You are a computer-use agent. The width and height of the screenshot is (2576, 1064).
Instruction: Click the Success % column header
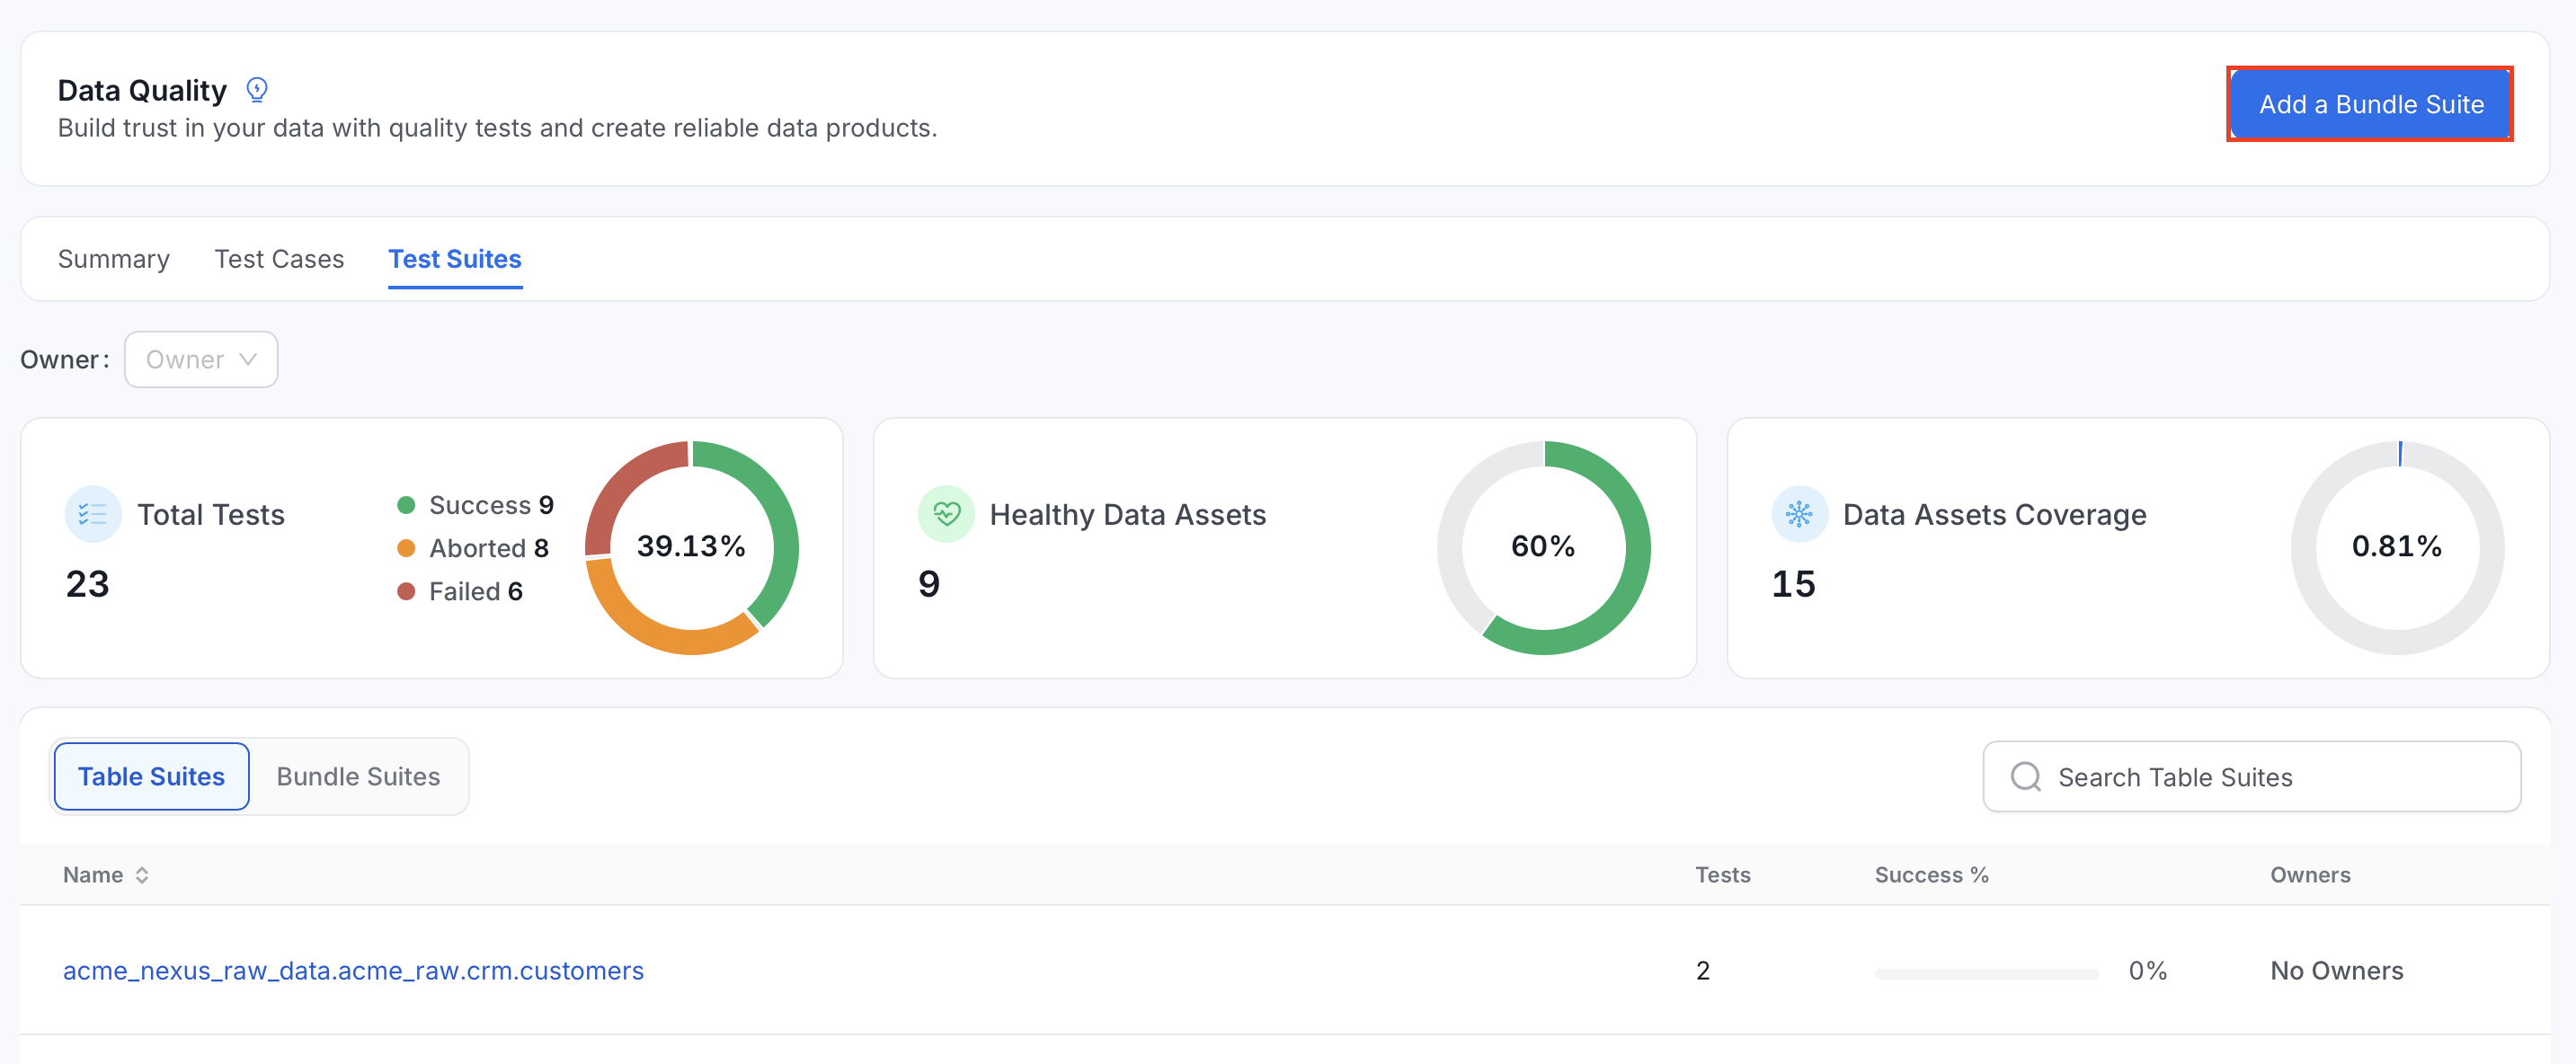(1931, 875)
